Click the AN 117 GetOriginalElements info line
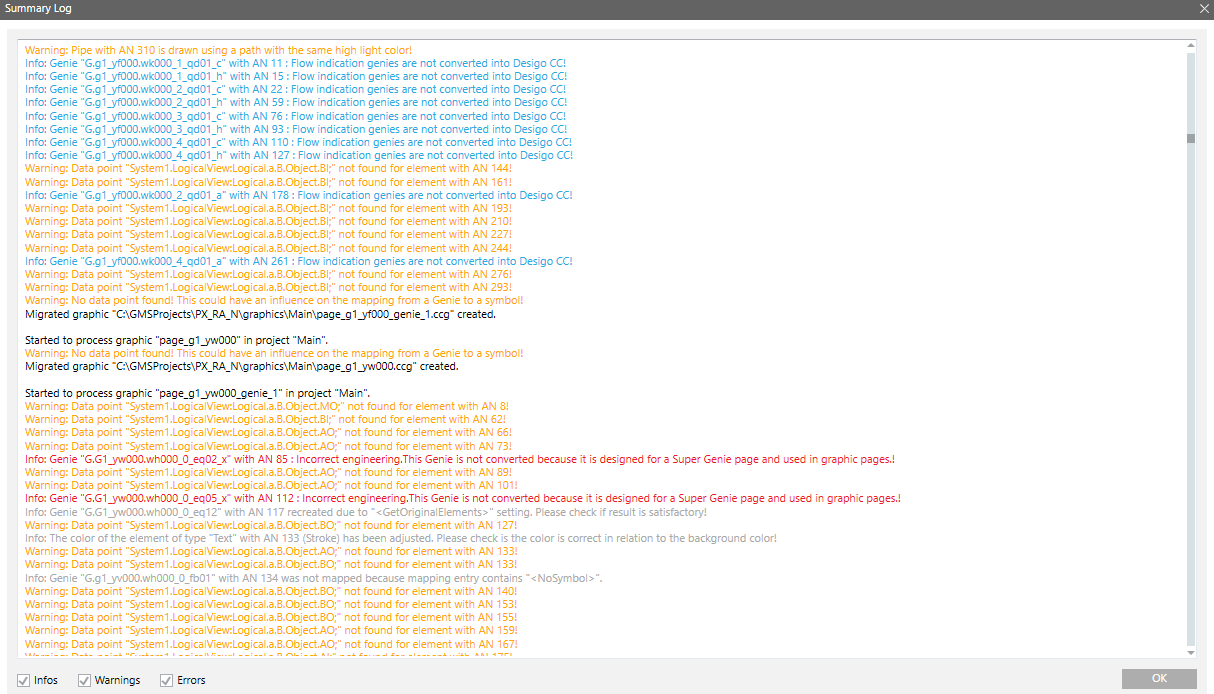Viewport: 1214px width, 694px height. [365, 512]
